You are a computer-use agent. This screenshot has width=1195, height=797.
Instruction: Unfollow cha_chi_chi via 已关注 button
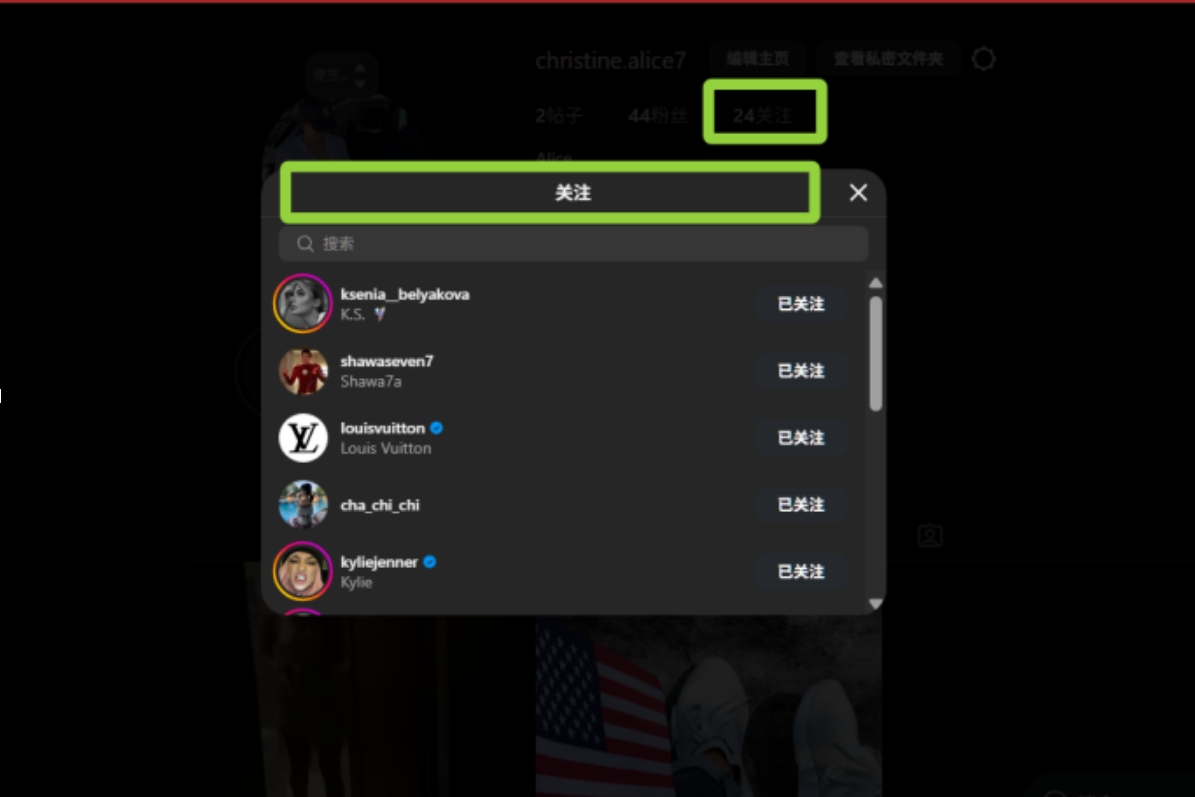coord(801,504)
